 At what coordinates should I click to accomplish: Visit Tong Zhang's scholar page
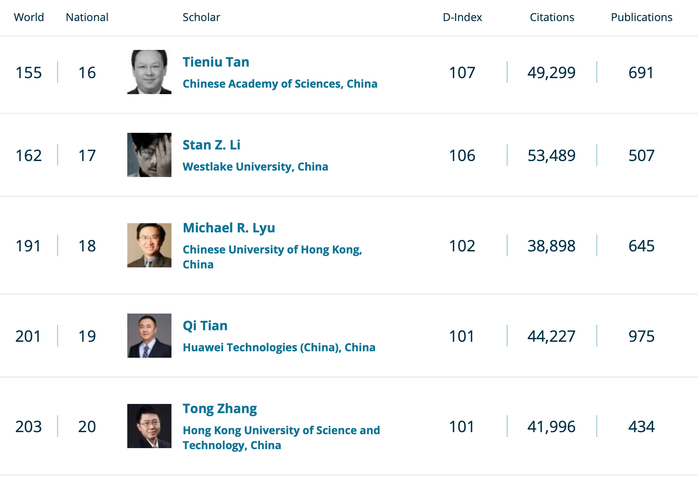click(x=220, y=408)
